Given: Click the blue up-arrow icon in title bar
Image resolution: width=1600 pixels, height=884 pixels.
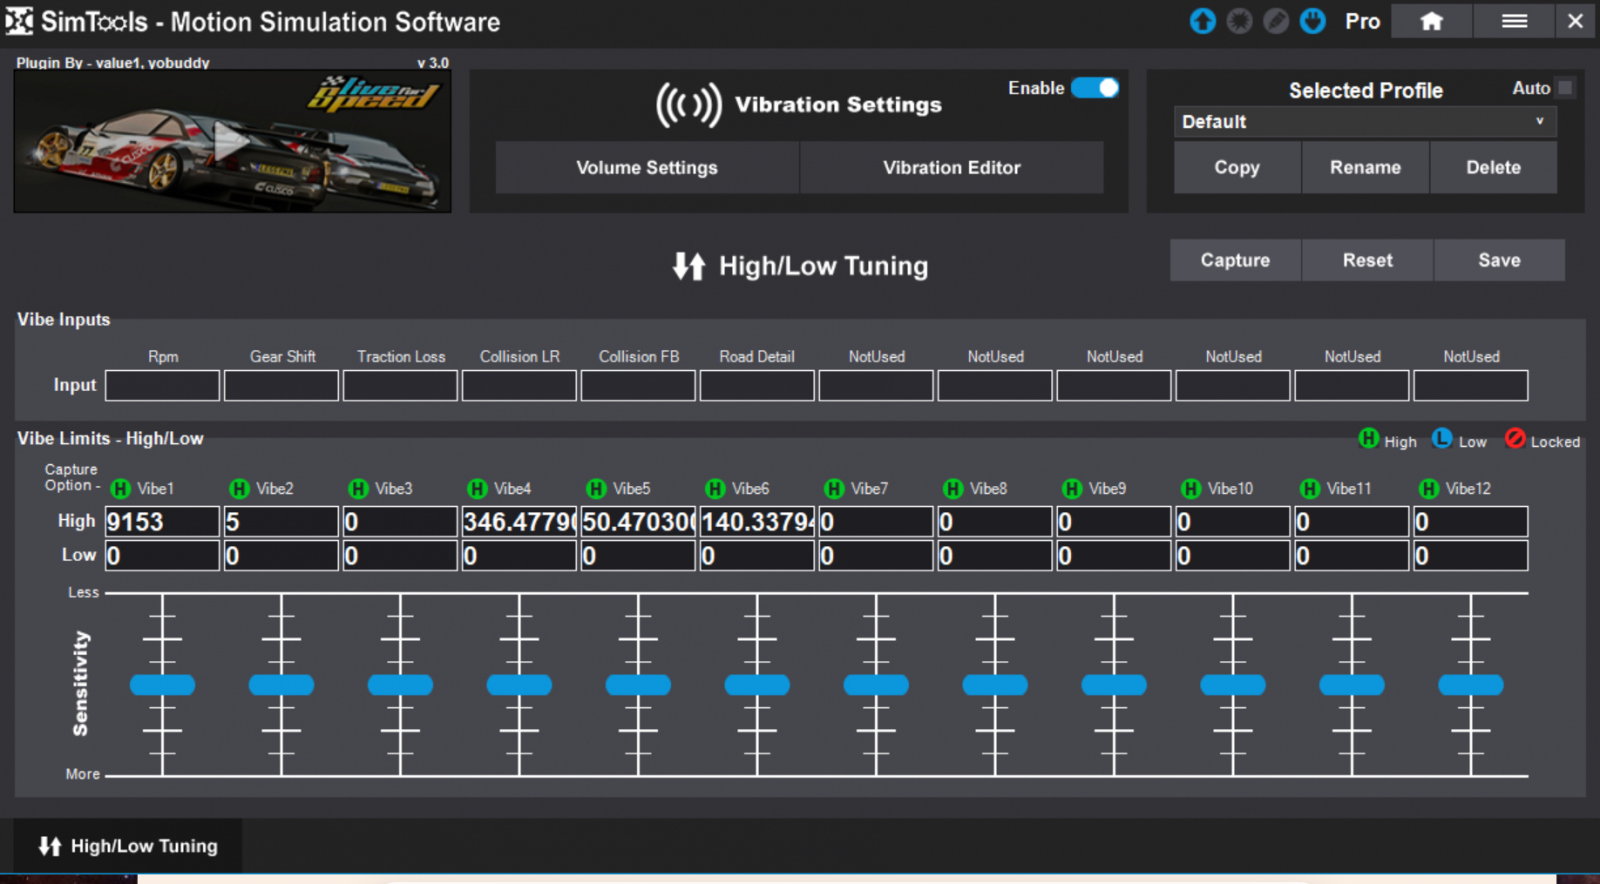Looking at the screenshot, I should pyautogui.click(x=1202, y=21).
